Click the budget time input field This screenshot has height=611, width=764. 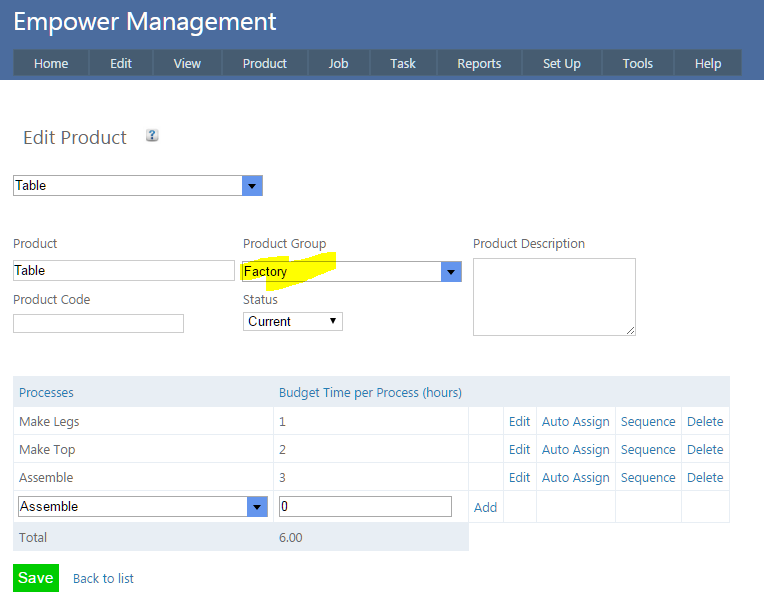coord(365,507)
